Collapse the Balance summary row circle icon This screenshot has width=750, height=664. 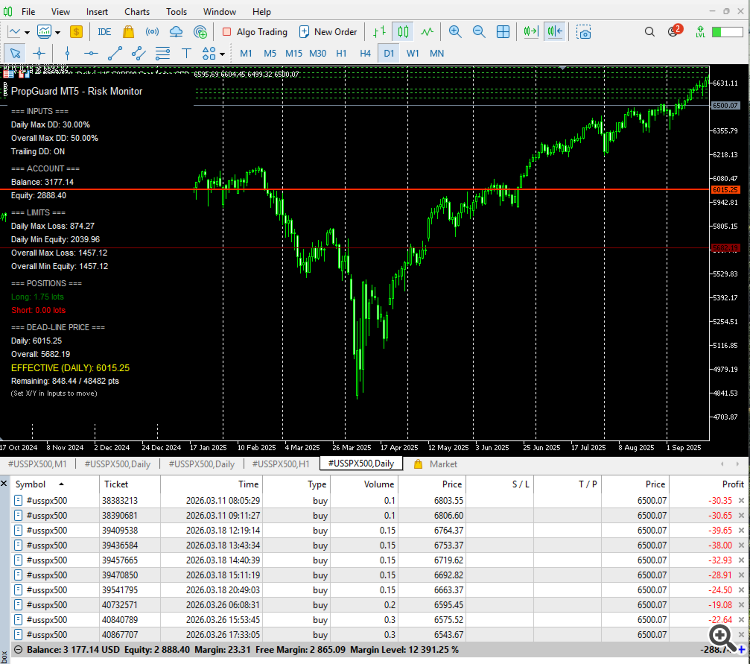[18, 650]
